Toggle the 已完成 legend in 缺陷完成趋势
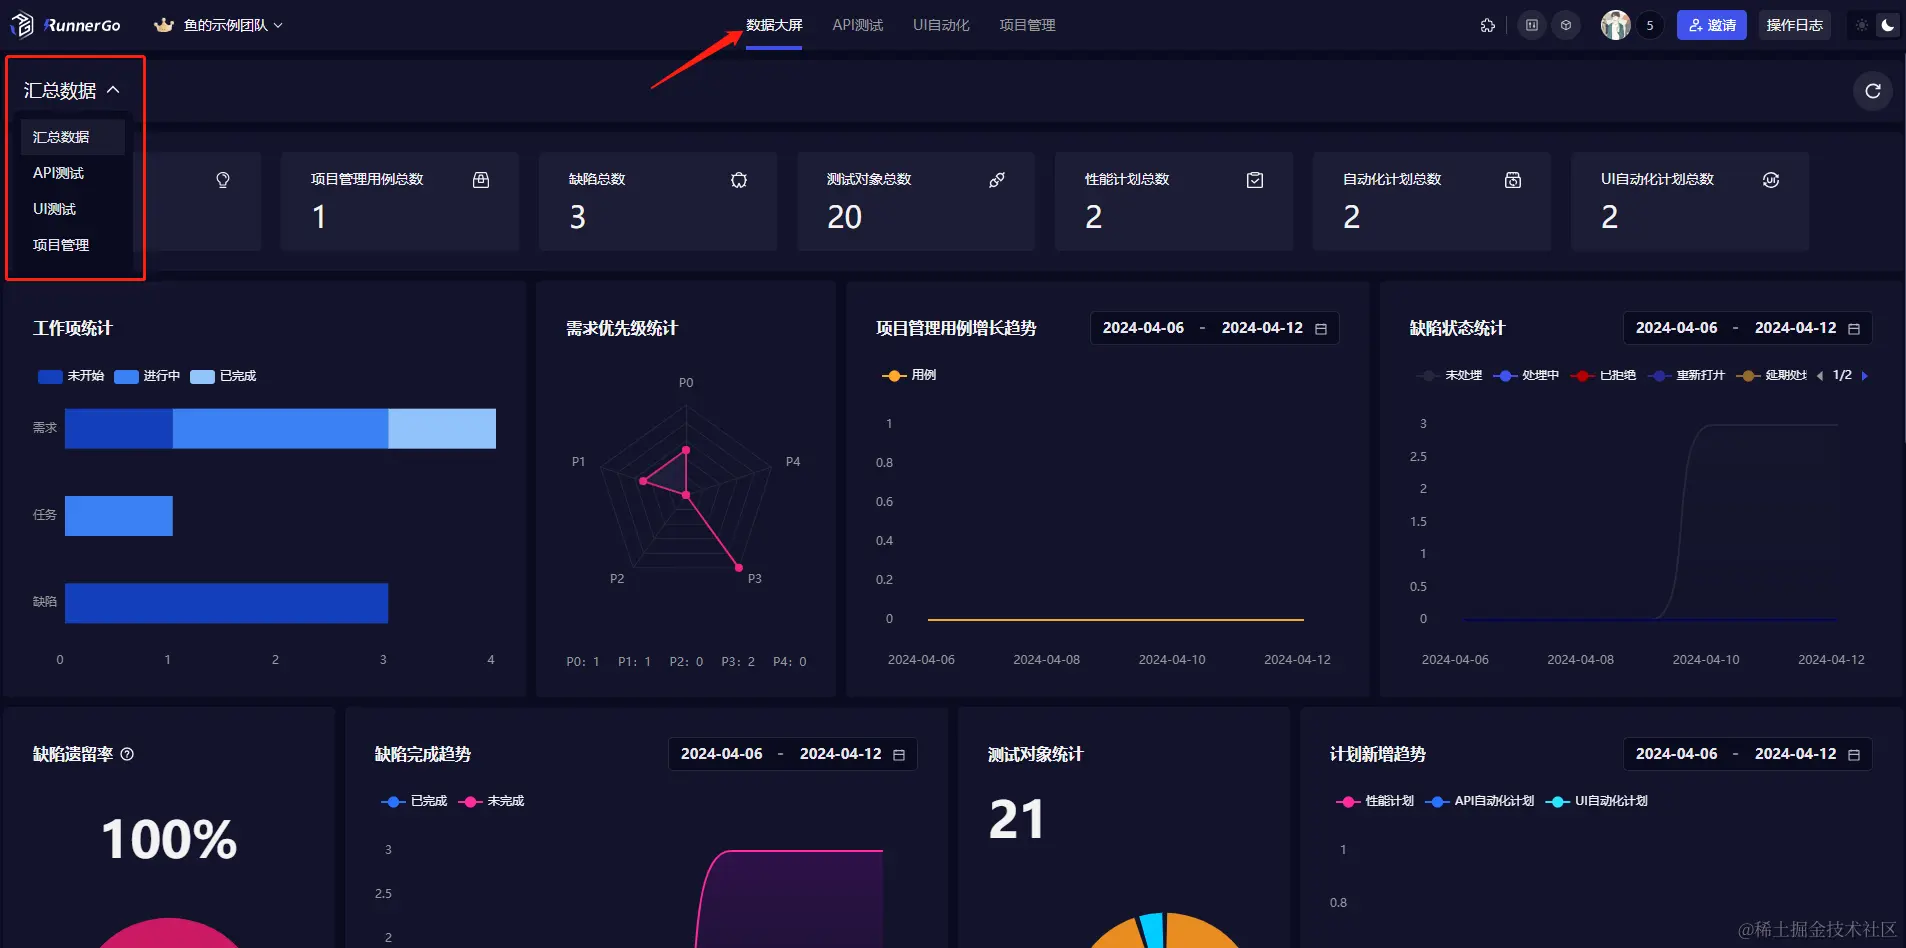Screen dimensions: 1906x948 point(414,801)
